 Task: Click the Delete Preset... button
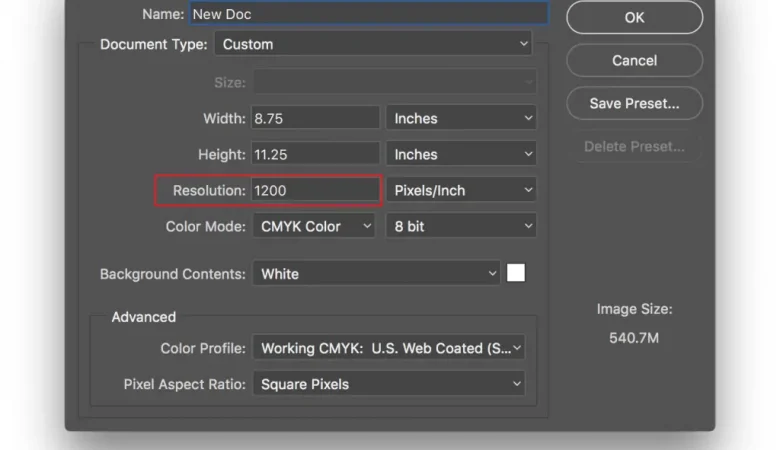[634, 146]
